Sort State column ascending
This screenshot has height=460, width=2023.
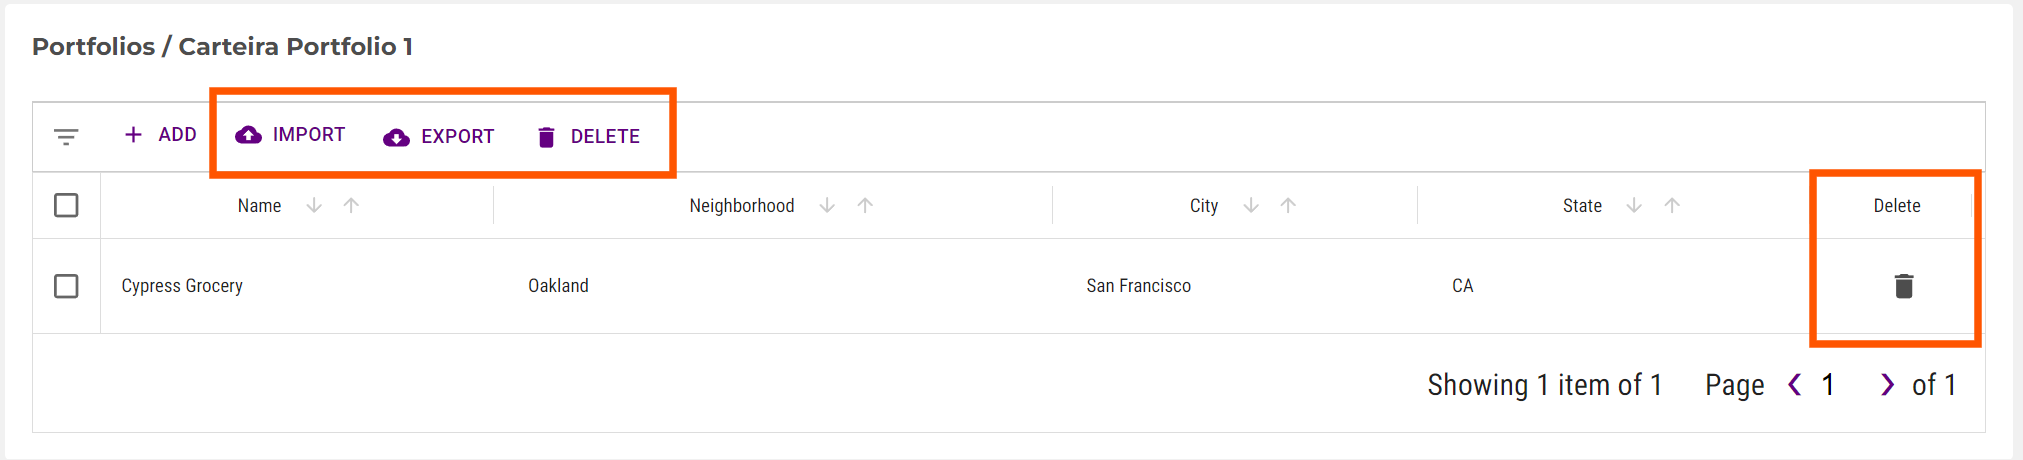(1672, 205)
